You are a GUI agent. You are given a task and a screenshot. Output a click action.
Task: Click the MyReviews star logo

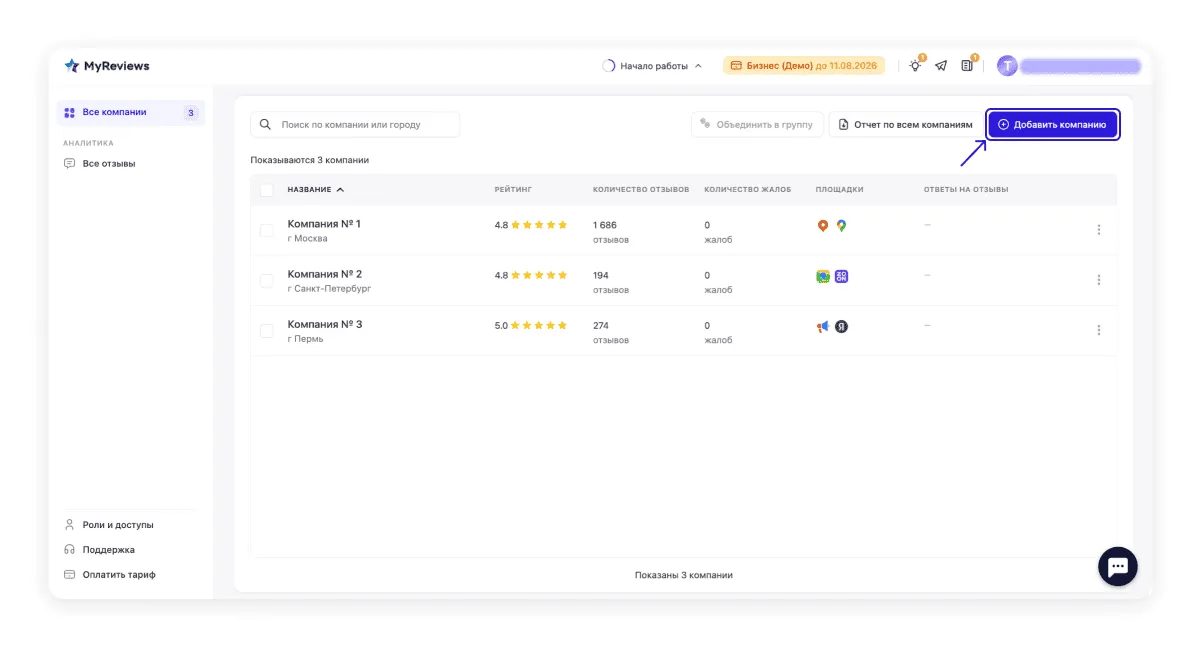(72, 66)
